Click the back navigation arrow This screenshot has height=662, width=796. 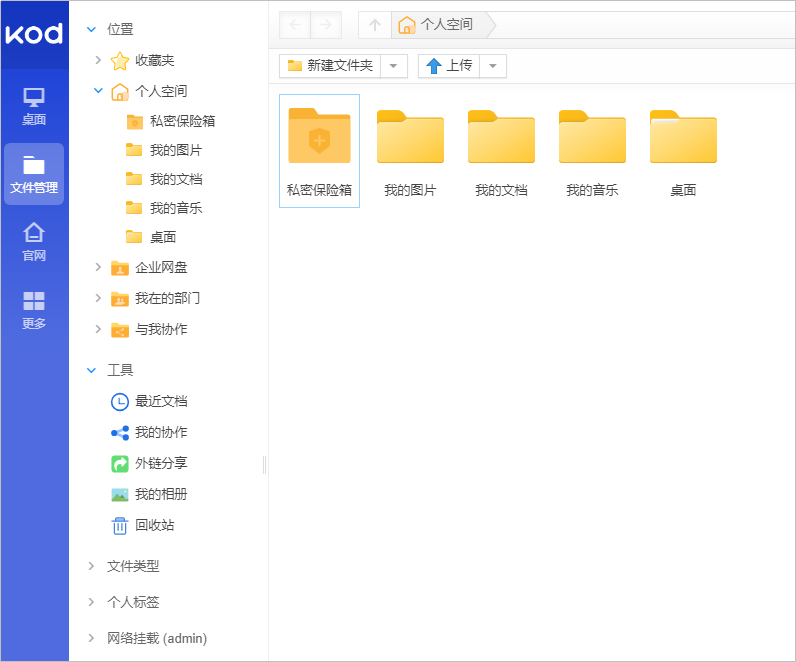point(295,24)
